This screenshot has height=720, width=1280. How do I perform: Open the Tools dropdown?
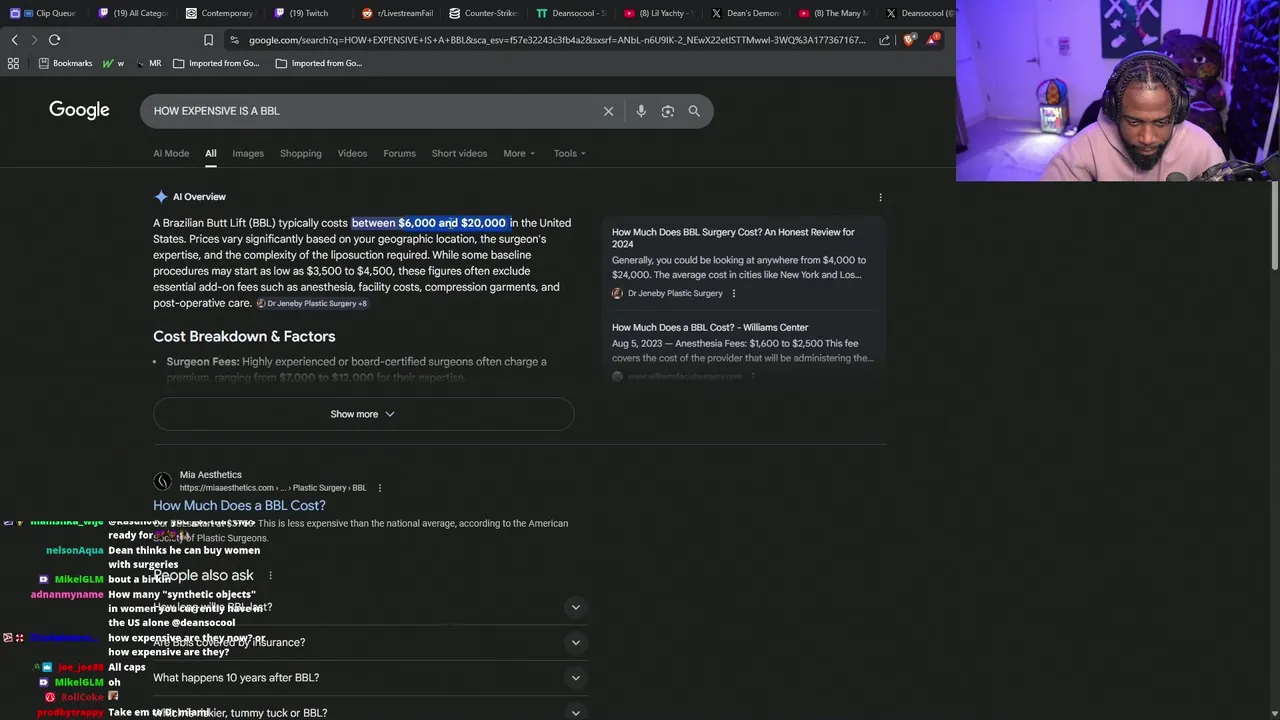(x=570, y=153)
